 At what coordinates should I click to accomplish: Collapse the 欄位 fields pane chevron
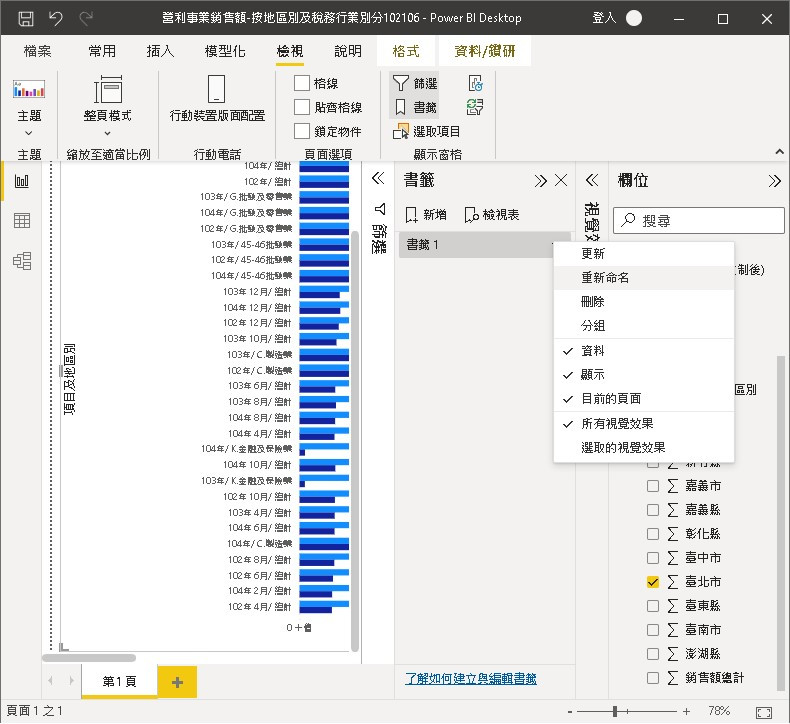coord(774,180)
